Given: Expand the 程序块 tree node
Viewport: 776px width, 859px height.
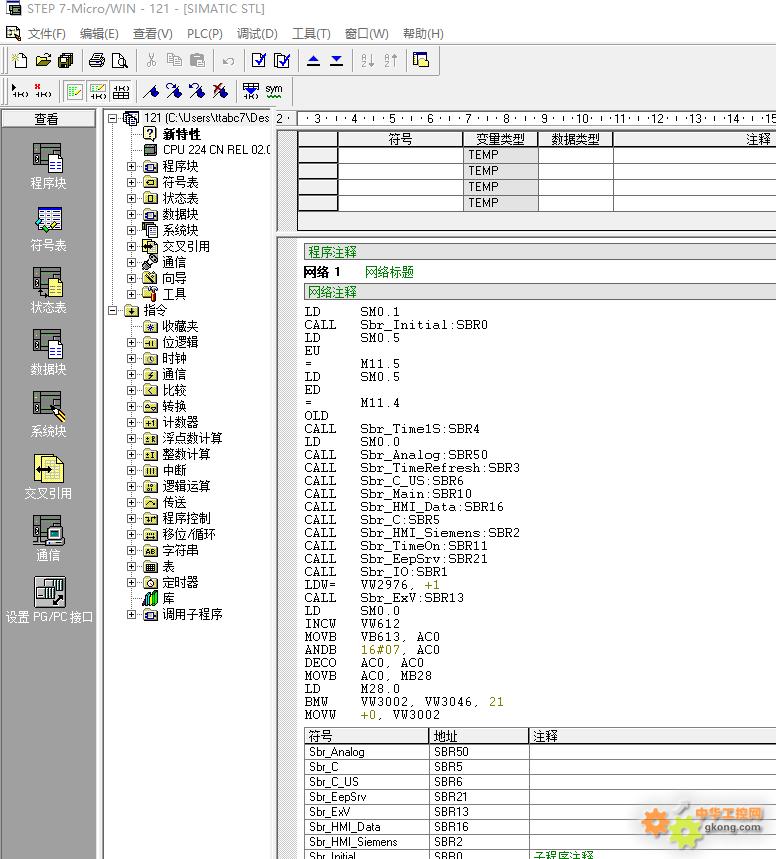Looking at the screenshot, I should coord(132,167).
